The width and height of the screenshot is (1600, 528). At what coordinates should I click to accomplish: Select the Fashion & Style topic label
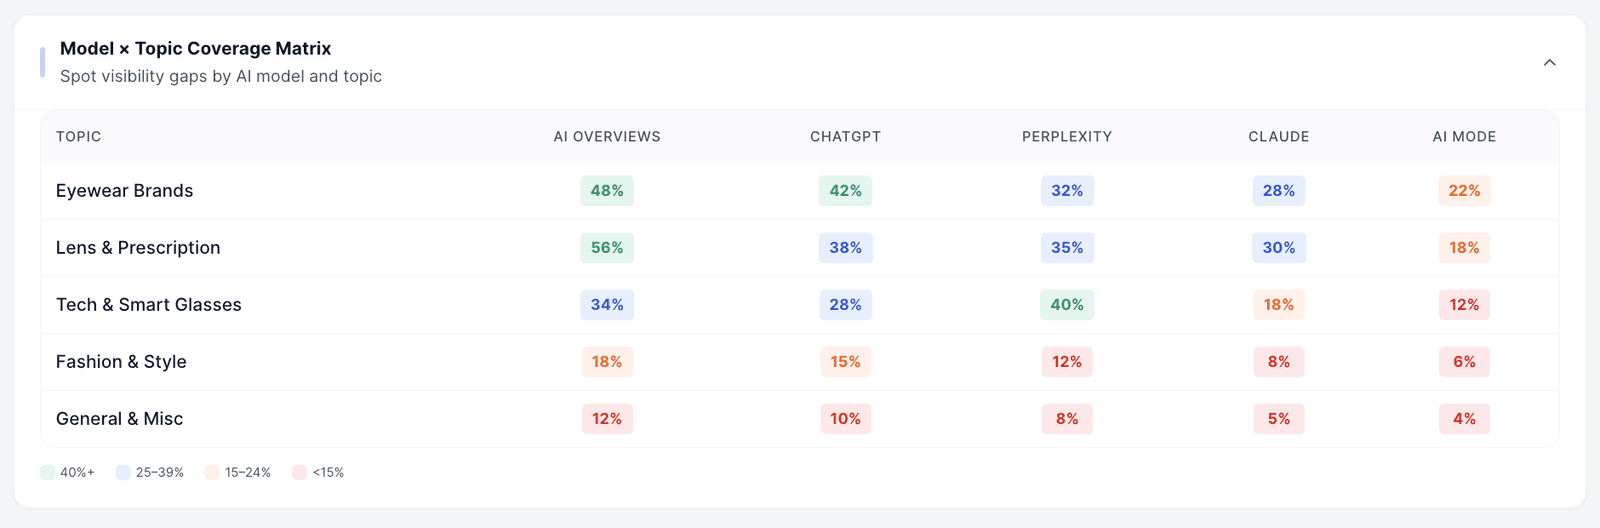tap(121, 362)
